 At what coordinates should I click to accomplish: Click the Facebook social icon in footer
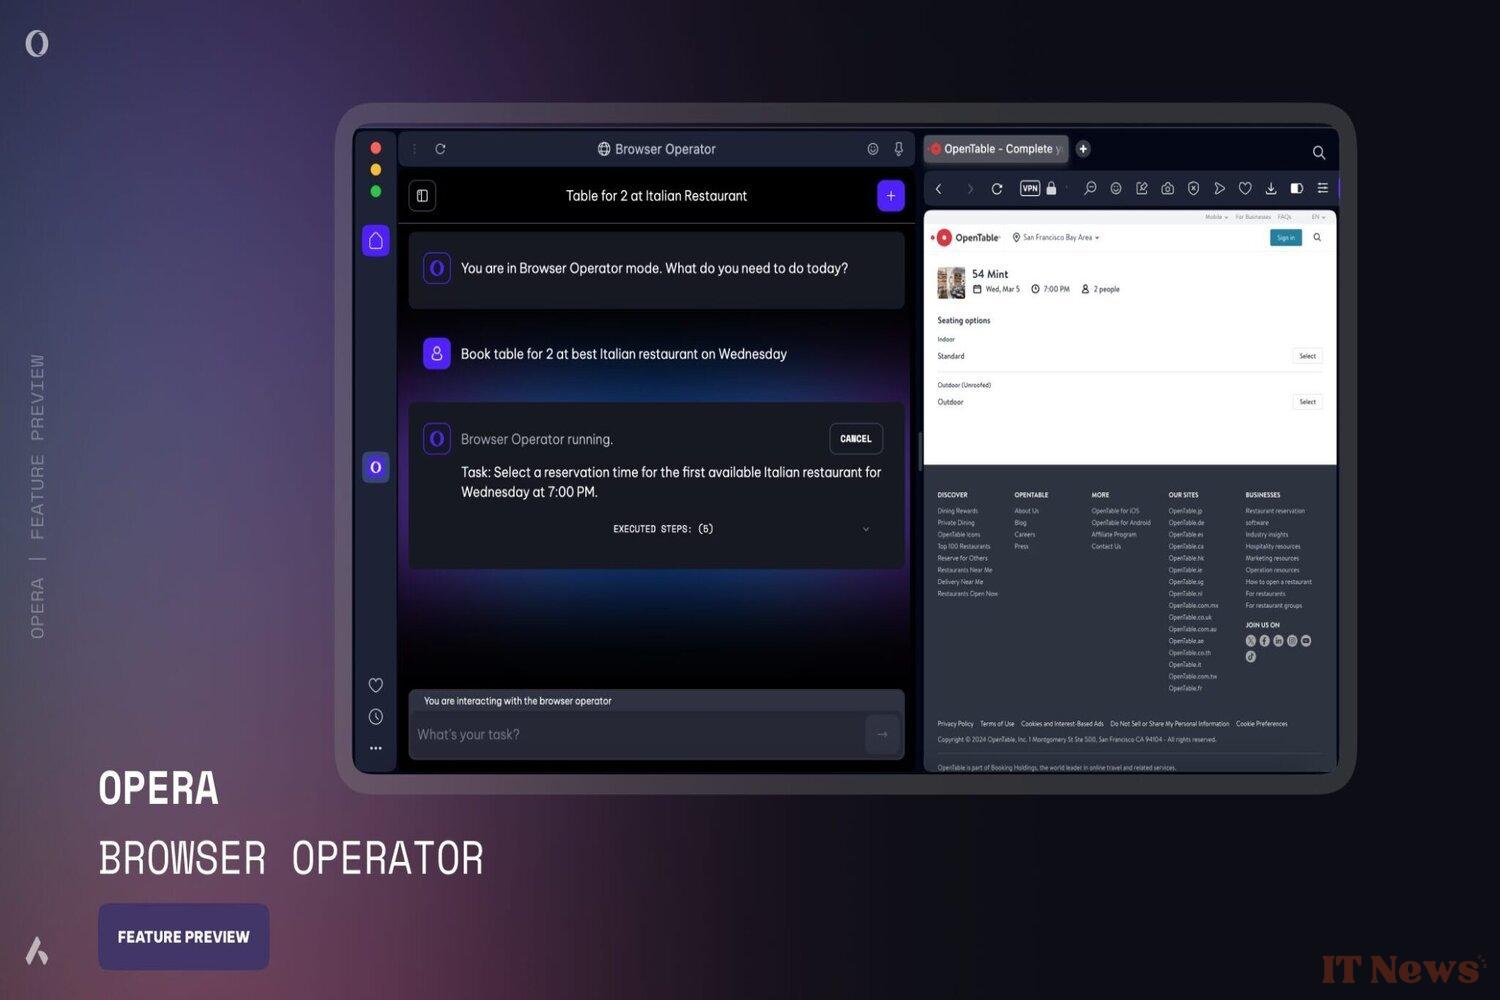[1265, 641]
